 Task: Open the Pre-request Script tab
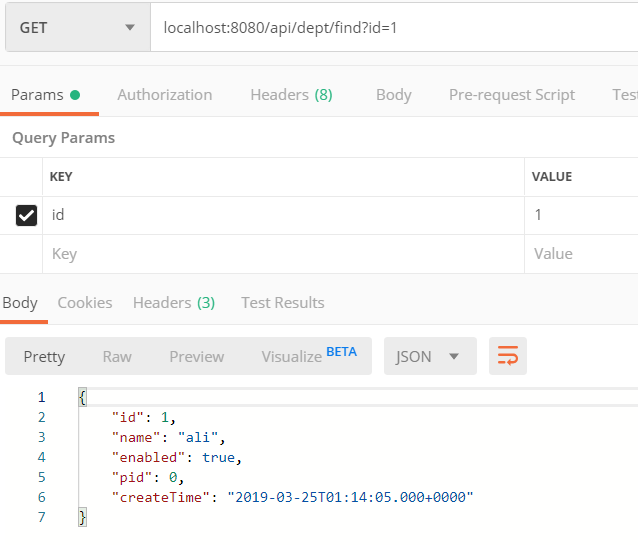[511, 95]
